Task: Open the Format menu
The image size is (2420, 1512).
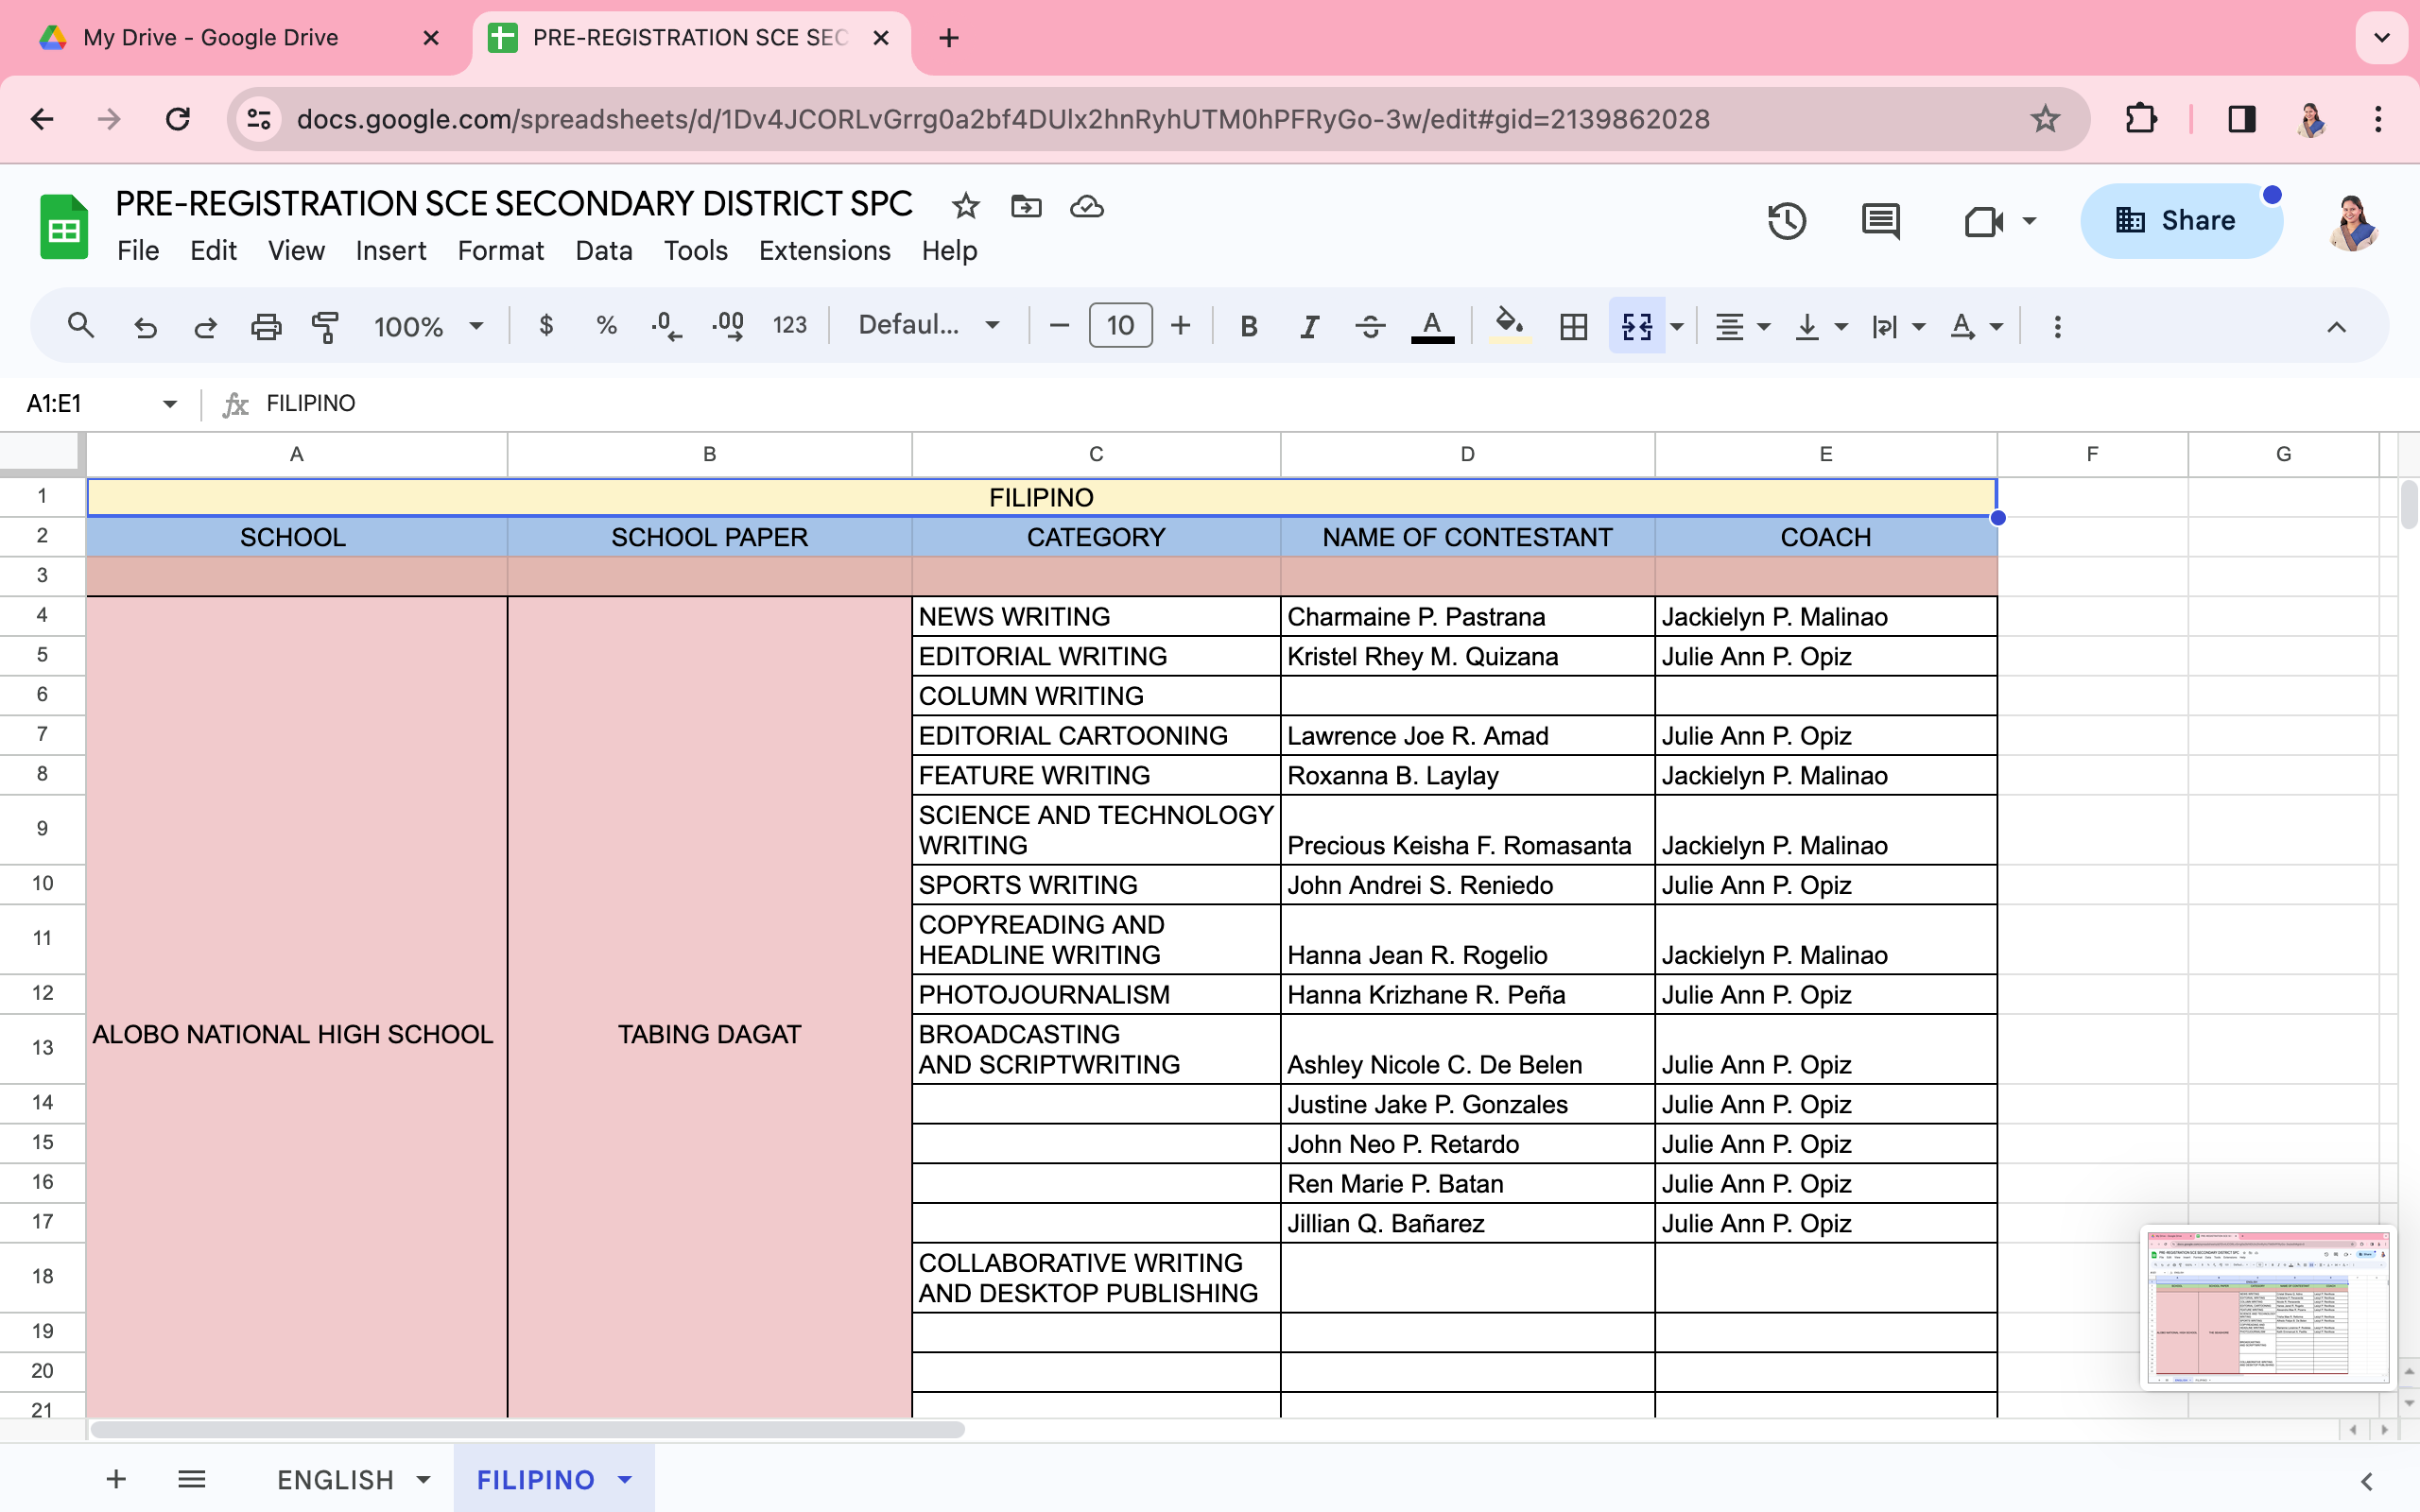Action: pyautogui.click(x=500, y=251)
